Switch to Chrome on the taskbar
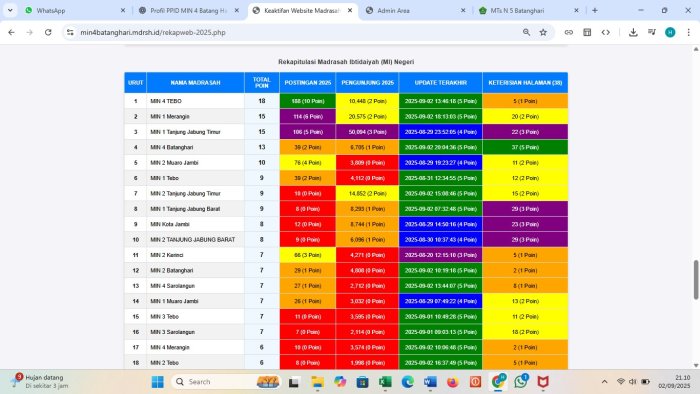Image resolution: width=700 pixels, height=394 pixels. [498, 382]
